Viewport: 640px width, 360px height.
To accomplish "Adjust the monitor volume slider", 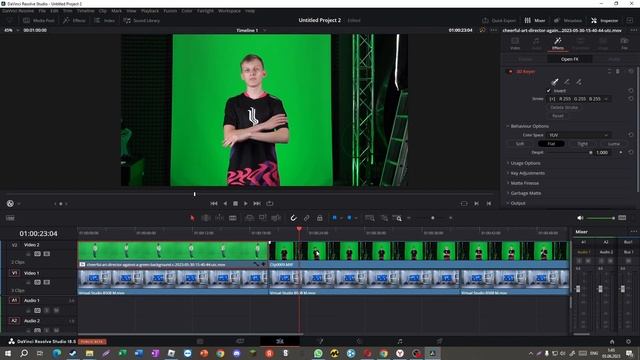I will point(600,218).
